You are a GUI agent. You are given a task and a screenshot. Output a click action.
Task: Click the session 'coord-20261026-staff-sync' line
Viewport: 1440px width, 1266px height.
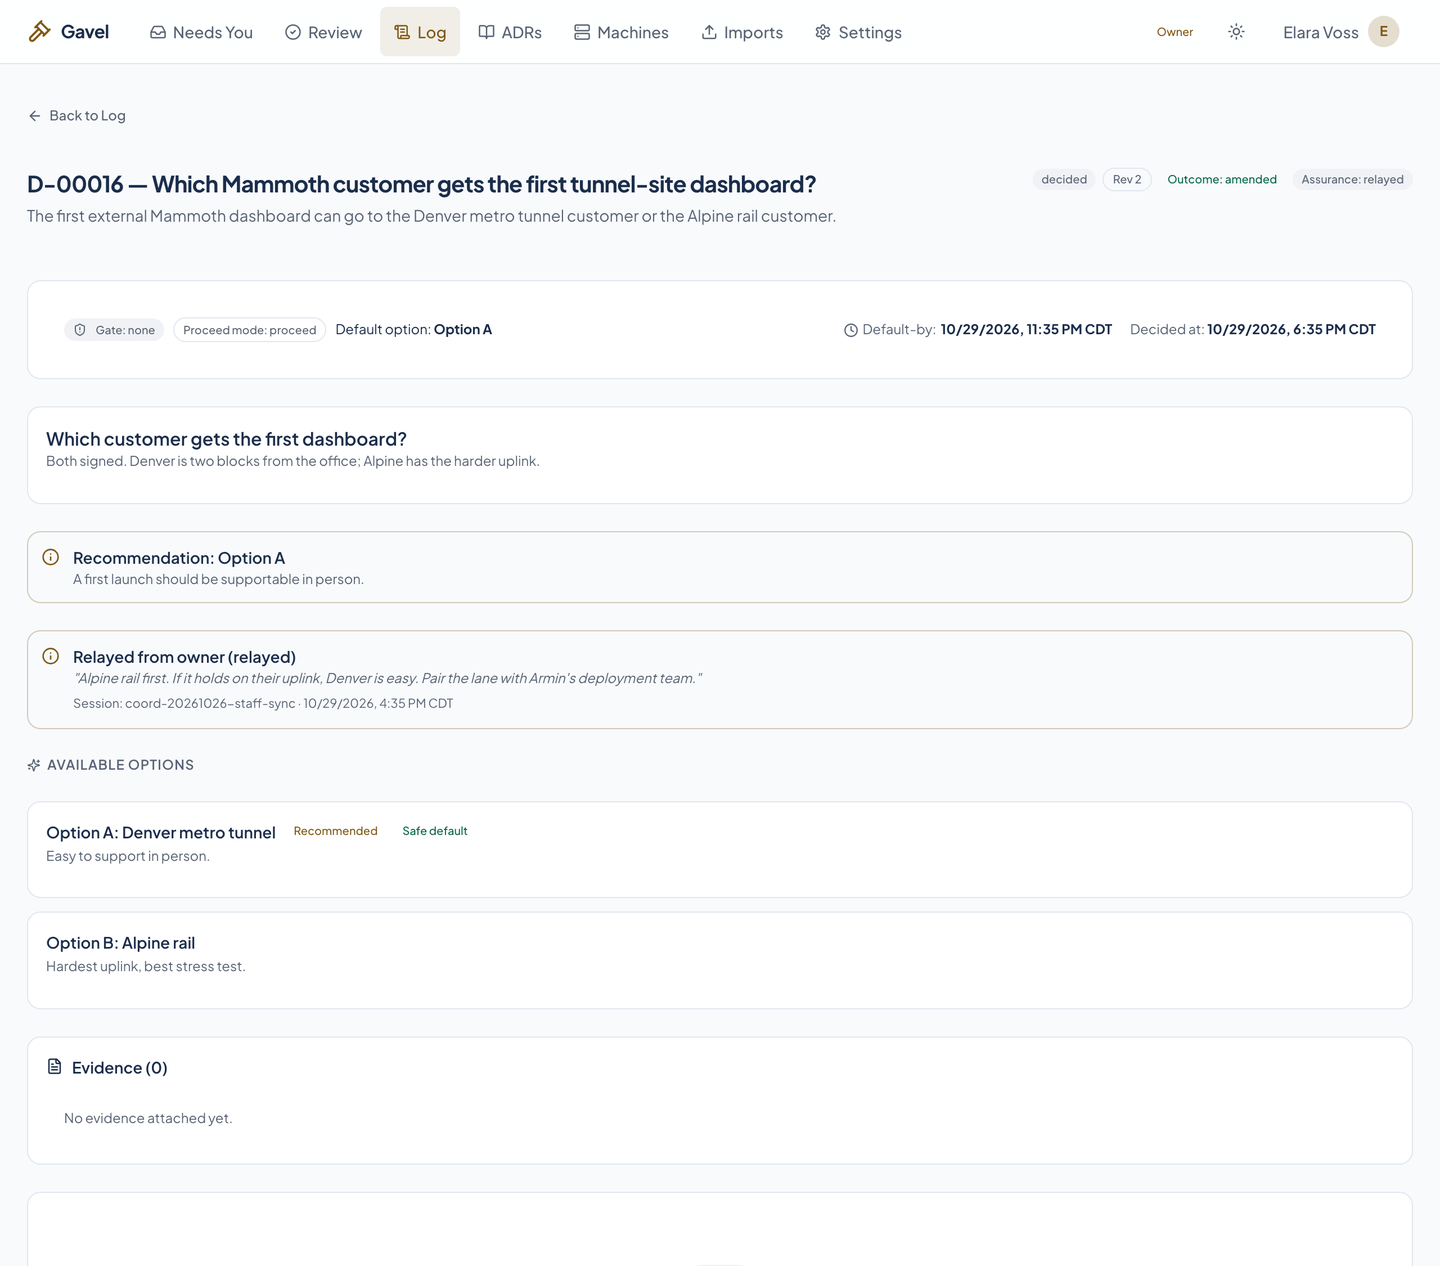click(263, 704)
